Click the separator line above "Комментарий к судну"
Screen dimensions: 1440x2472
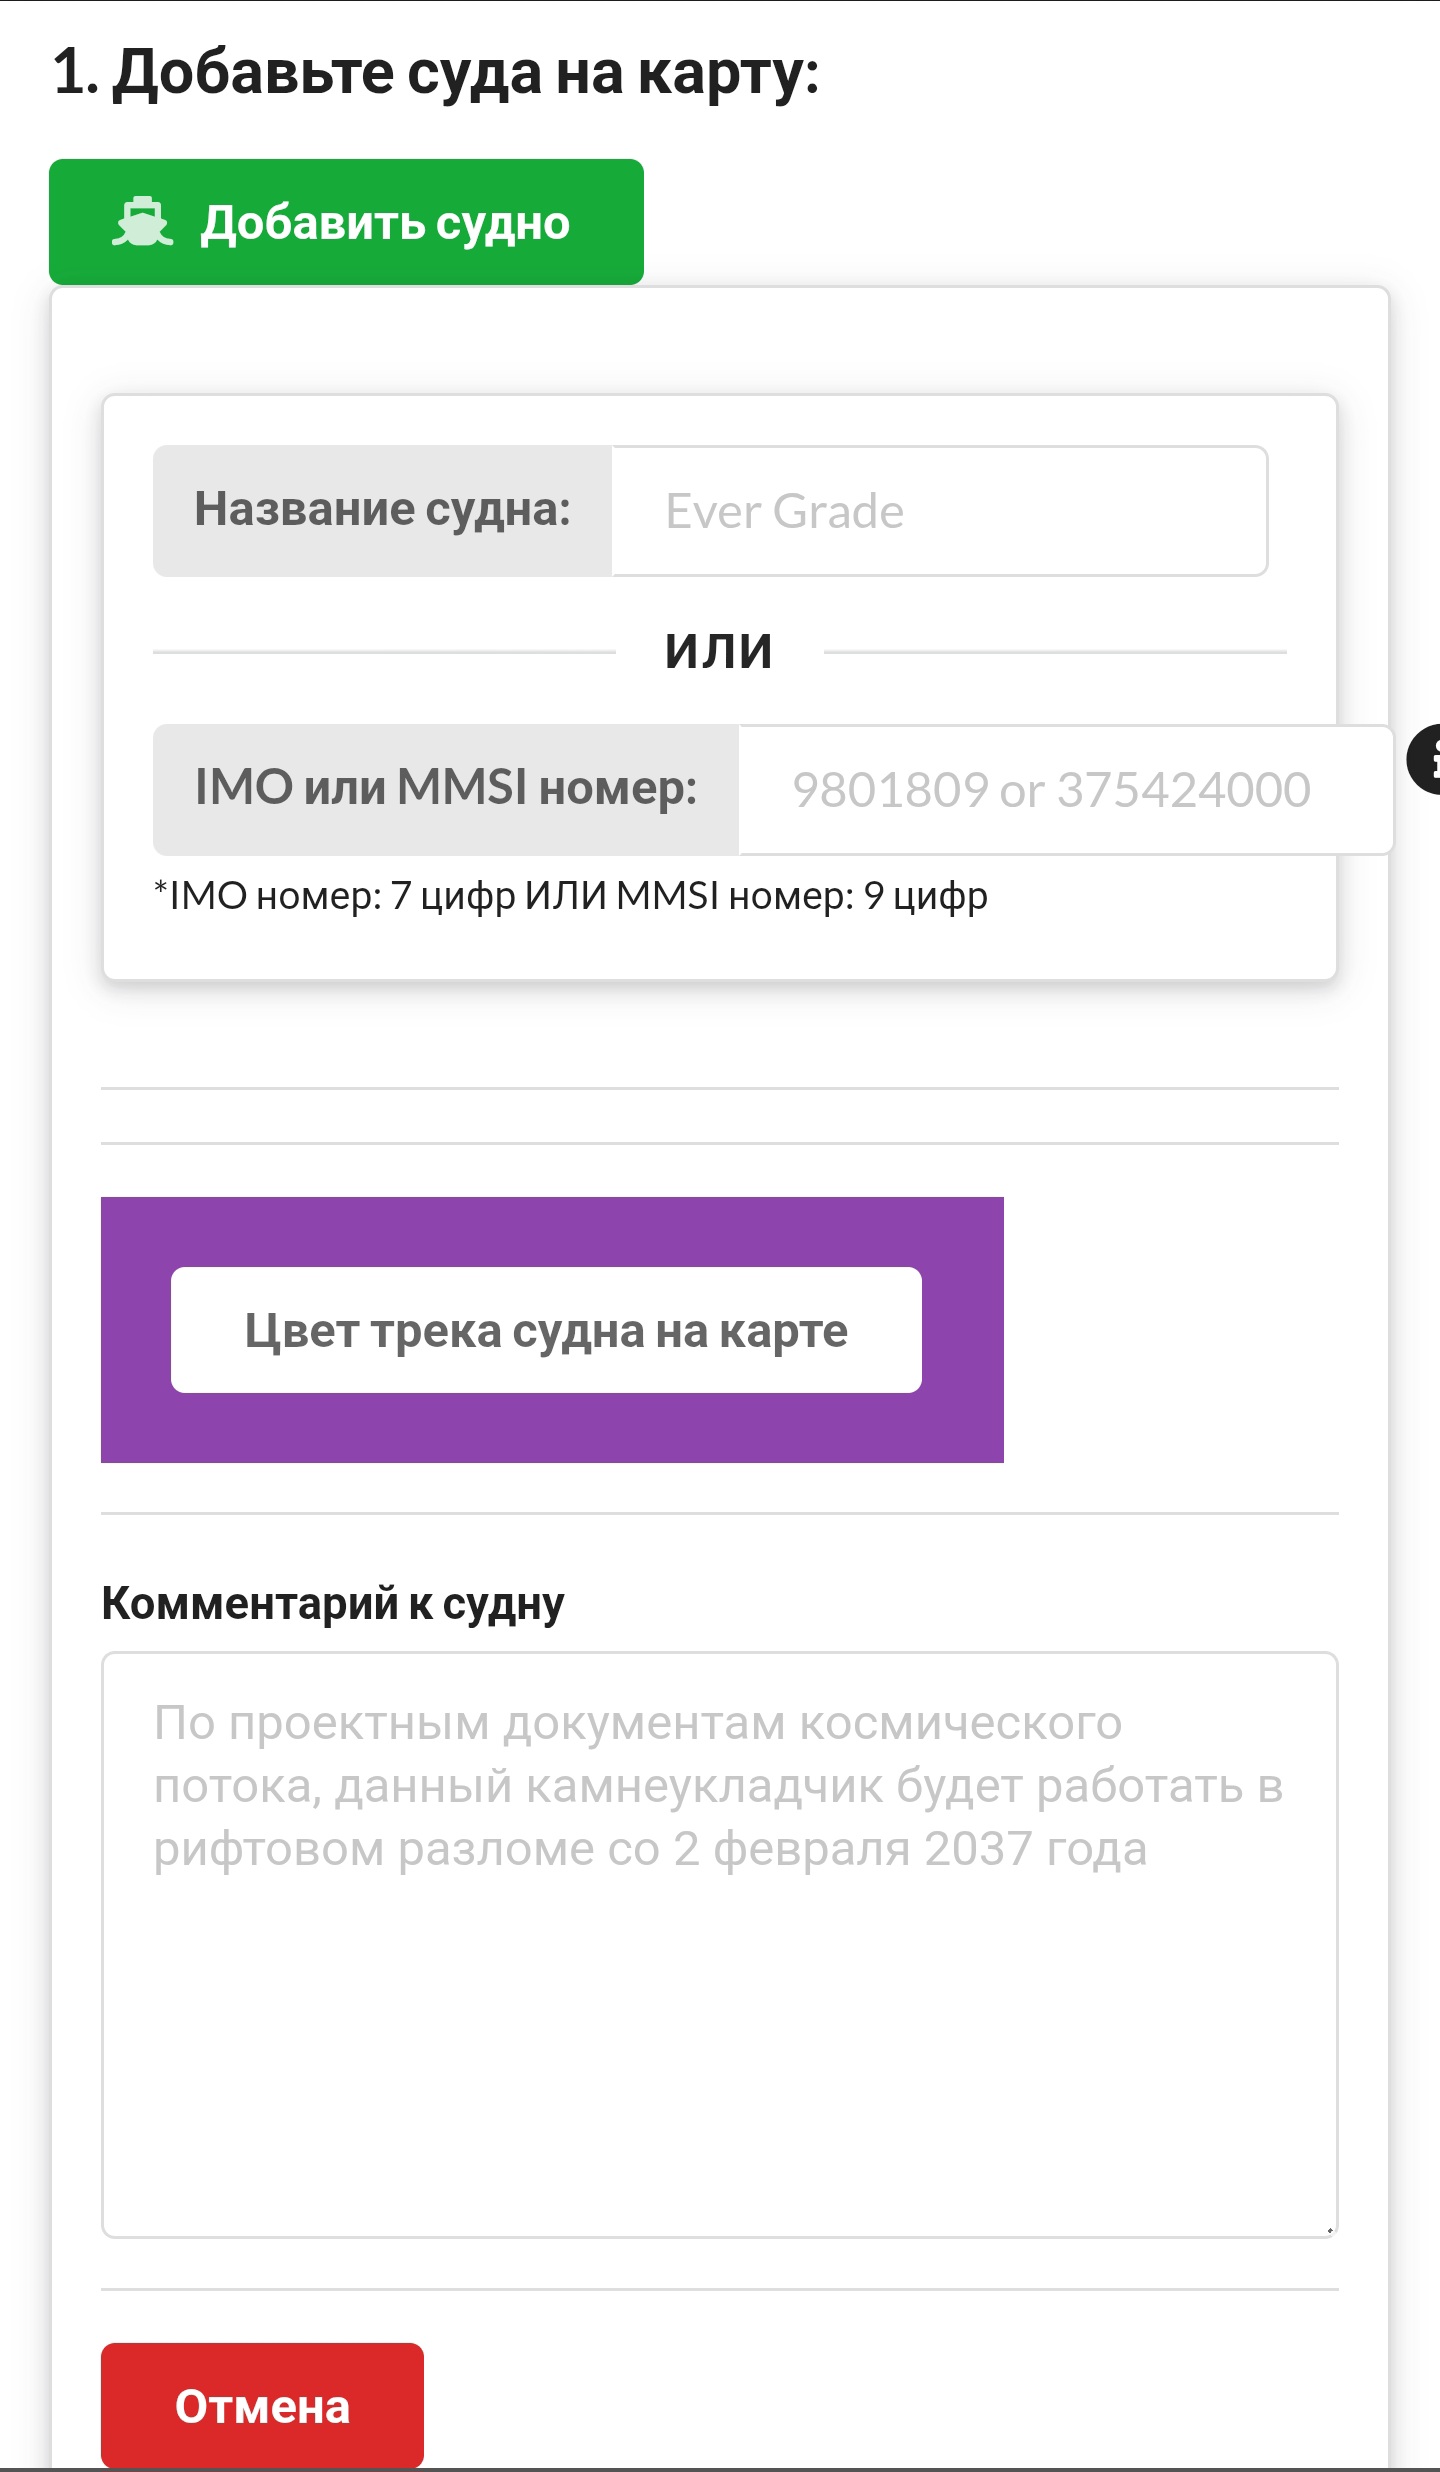click(x=718, y=1514)
